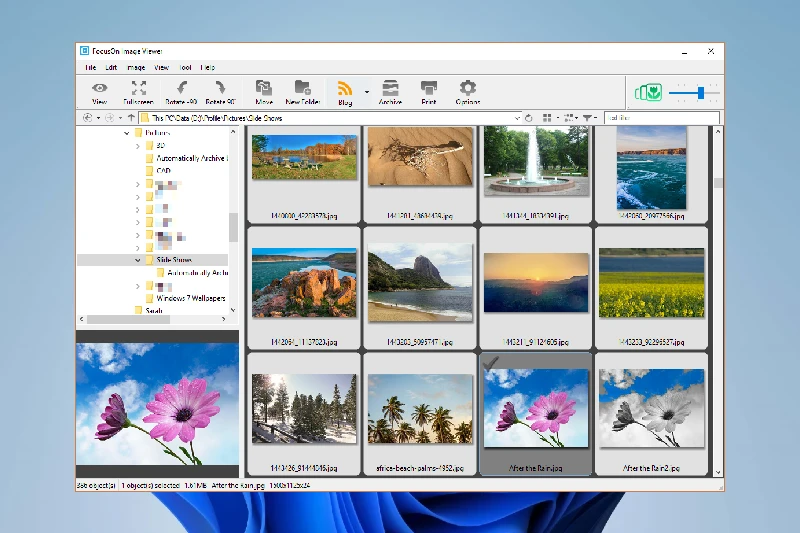Open the Image menu

[136, 67]
